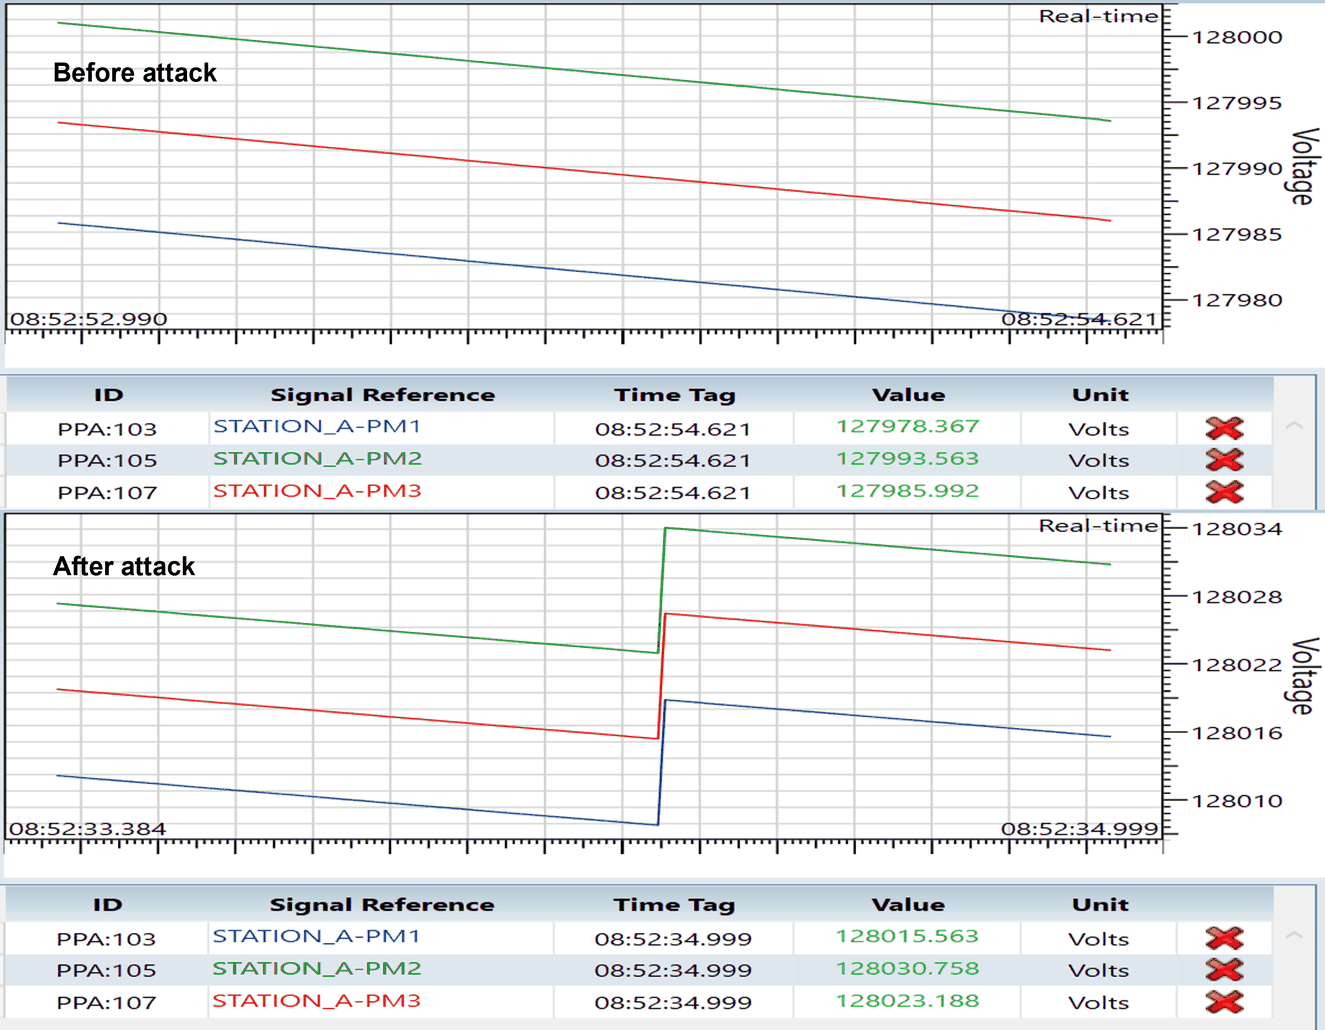Click 128010 tick on lower voltage axis
This screenshot has width=1325, height=1030.
[x=1236, y=801]
